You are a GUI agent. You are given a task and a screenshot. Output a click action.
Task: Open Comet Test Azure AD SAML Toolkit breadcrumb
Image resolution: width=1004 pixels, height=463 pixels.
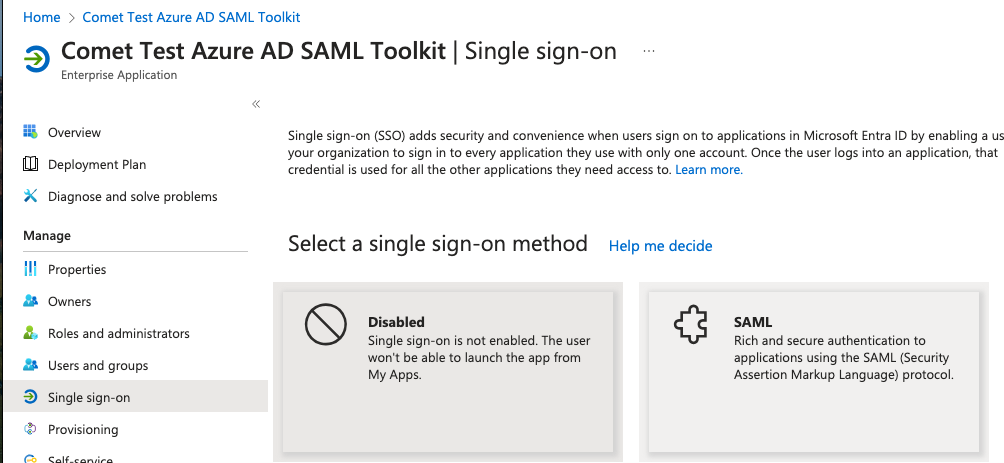pos(191,17)
